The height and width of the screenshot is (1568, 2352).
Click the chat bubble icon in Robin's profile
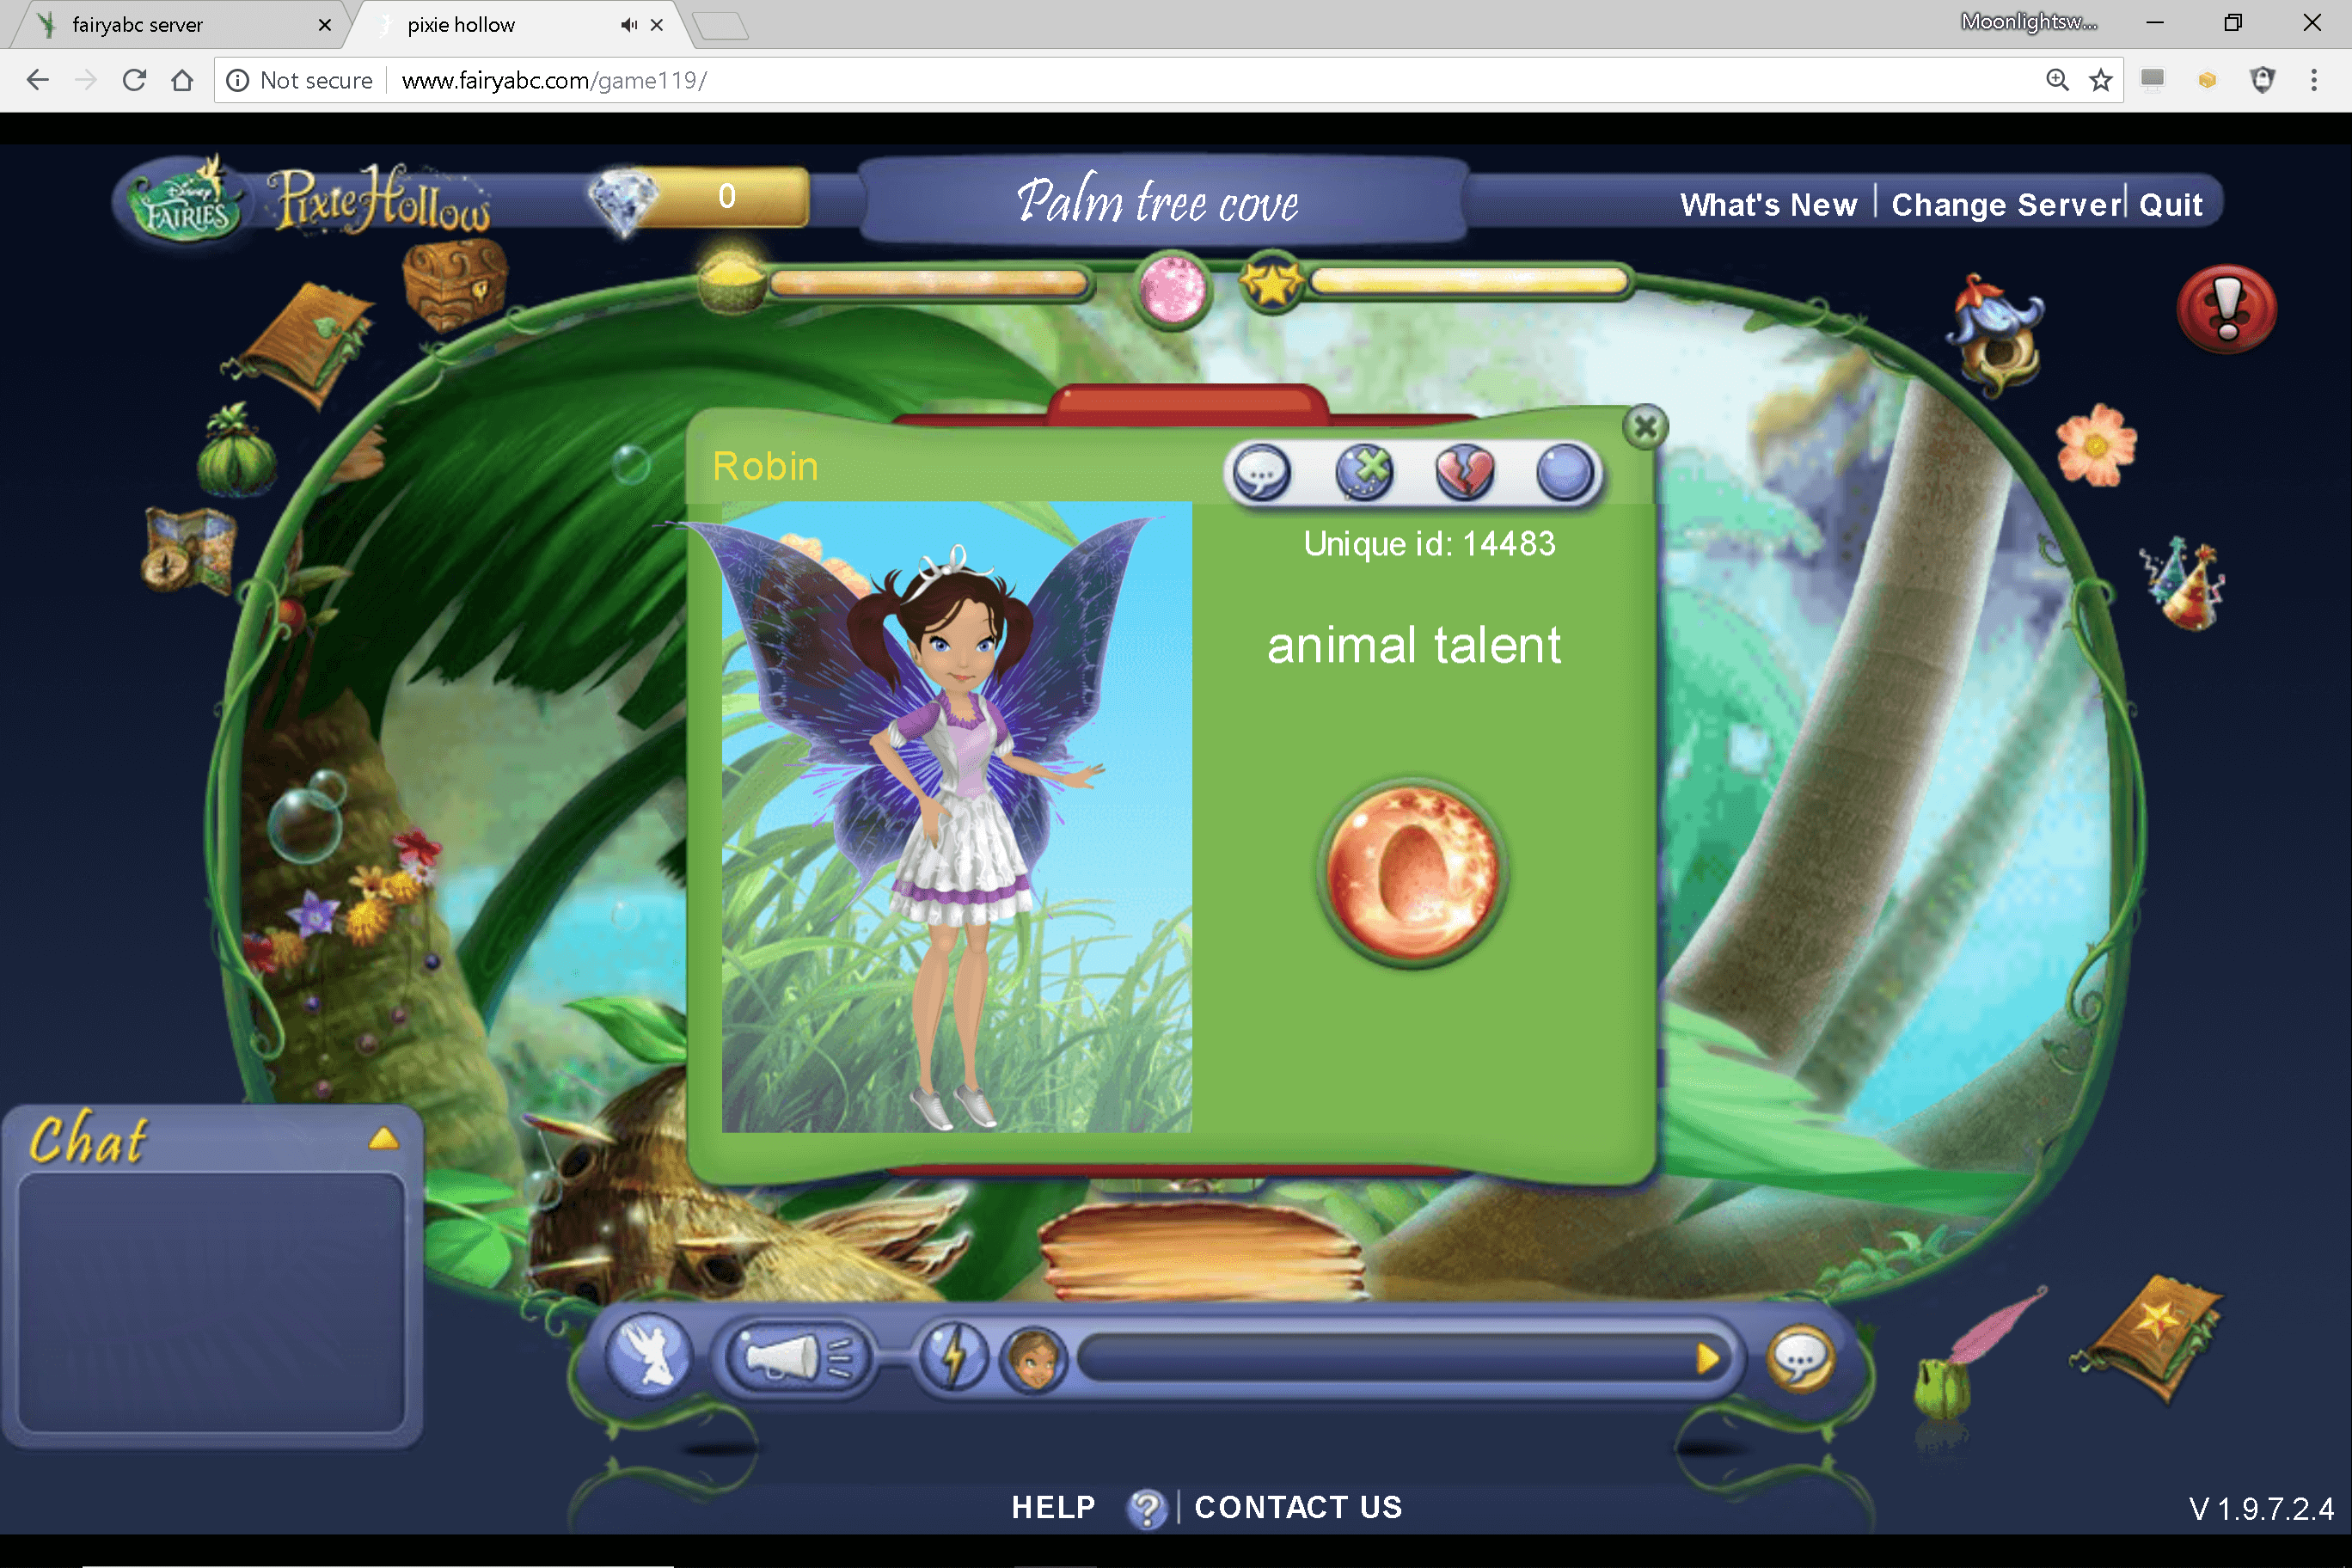click(1262, 472)
